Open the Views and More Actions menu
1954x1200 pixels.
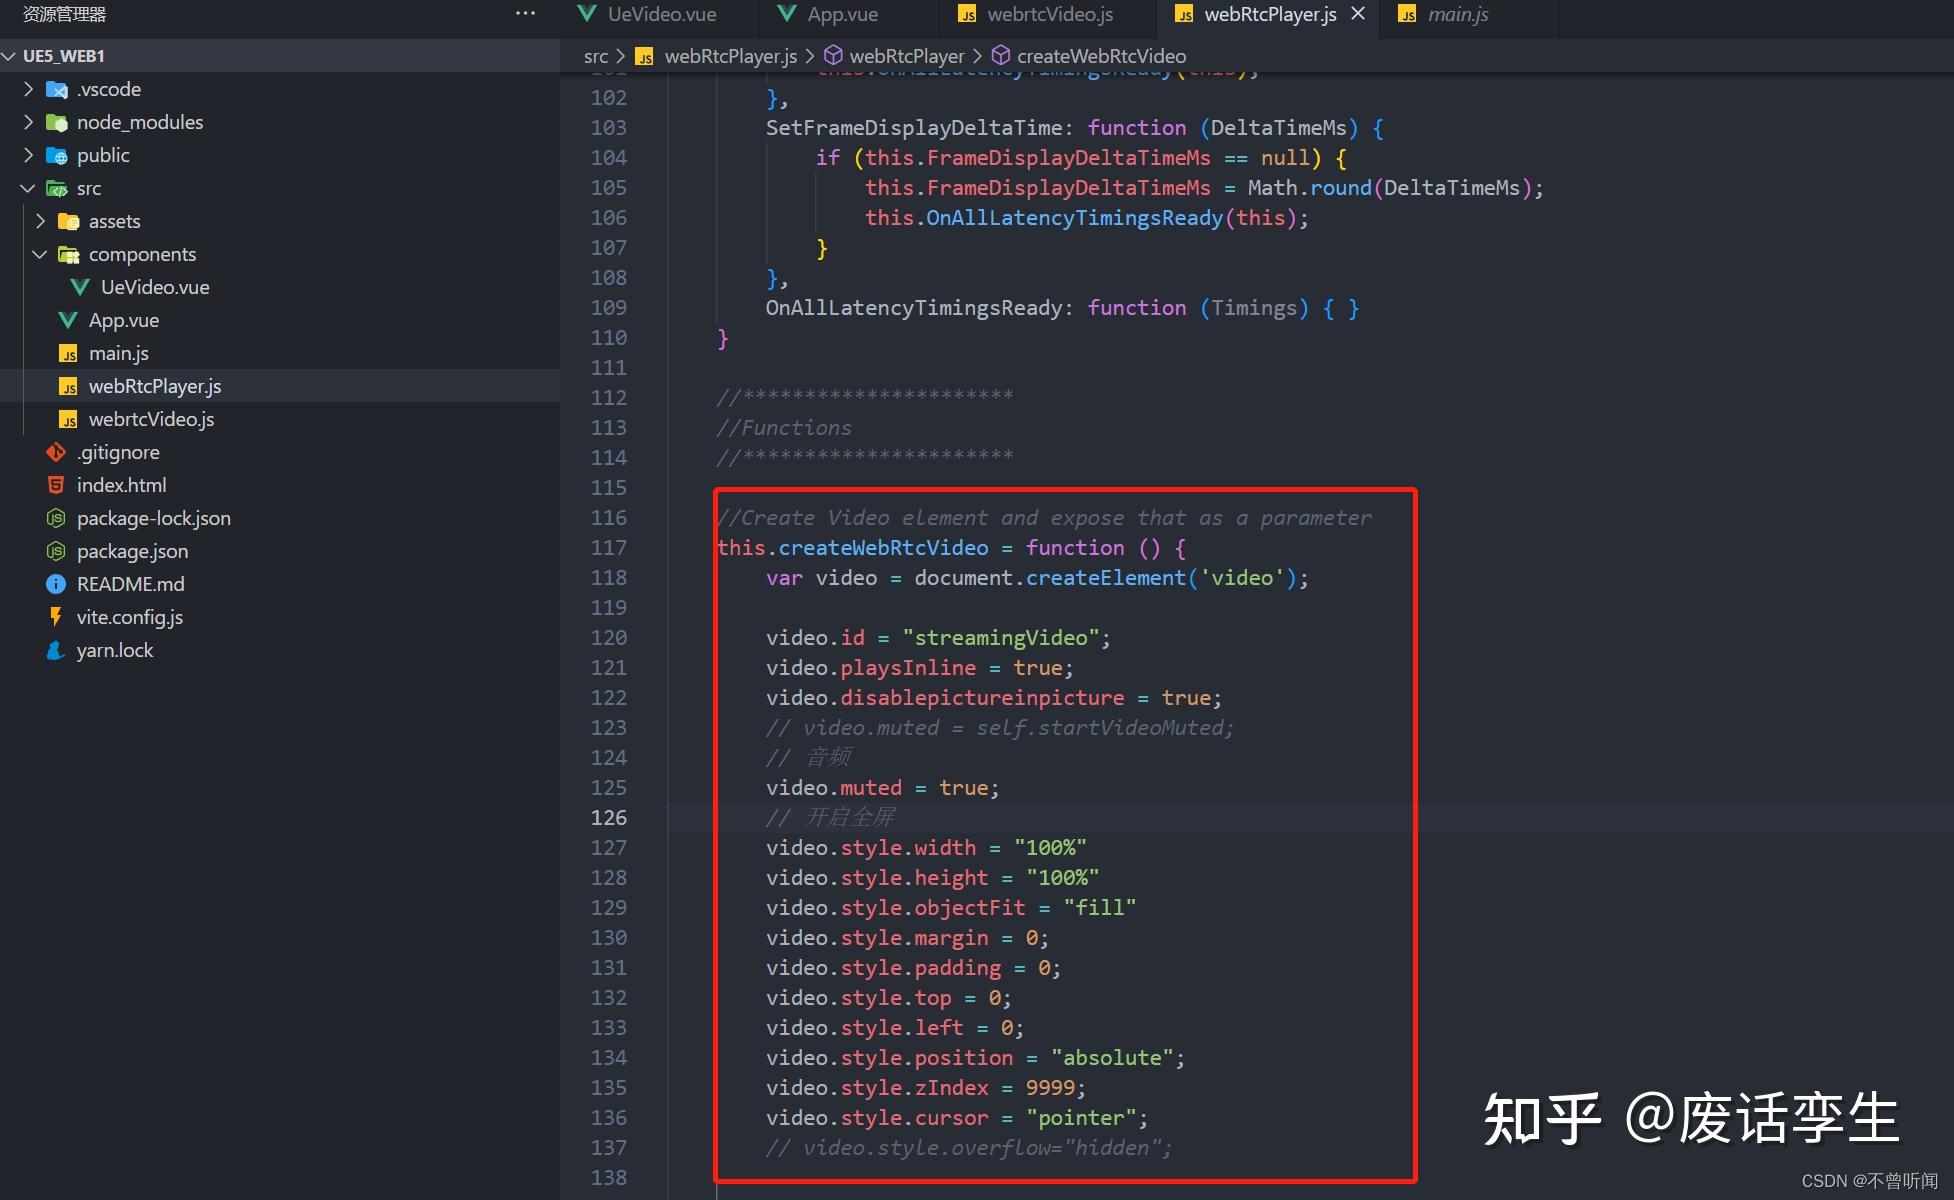click(x=525, y=11)
